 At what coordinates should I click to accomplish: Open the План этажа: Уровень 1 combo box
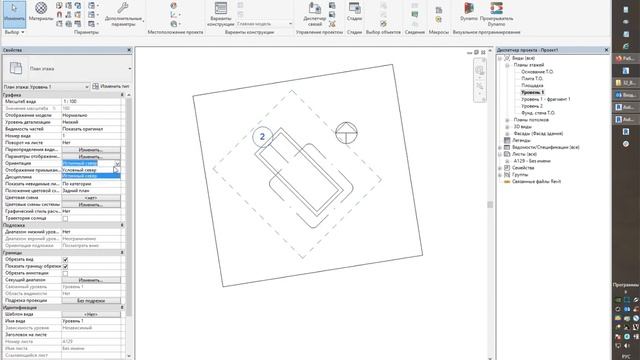click(x=46, y=87)
